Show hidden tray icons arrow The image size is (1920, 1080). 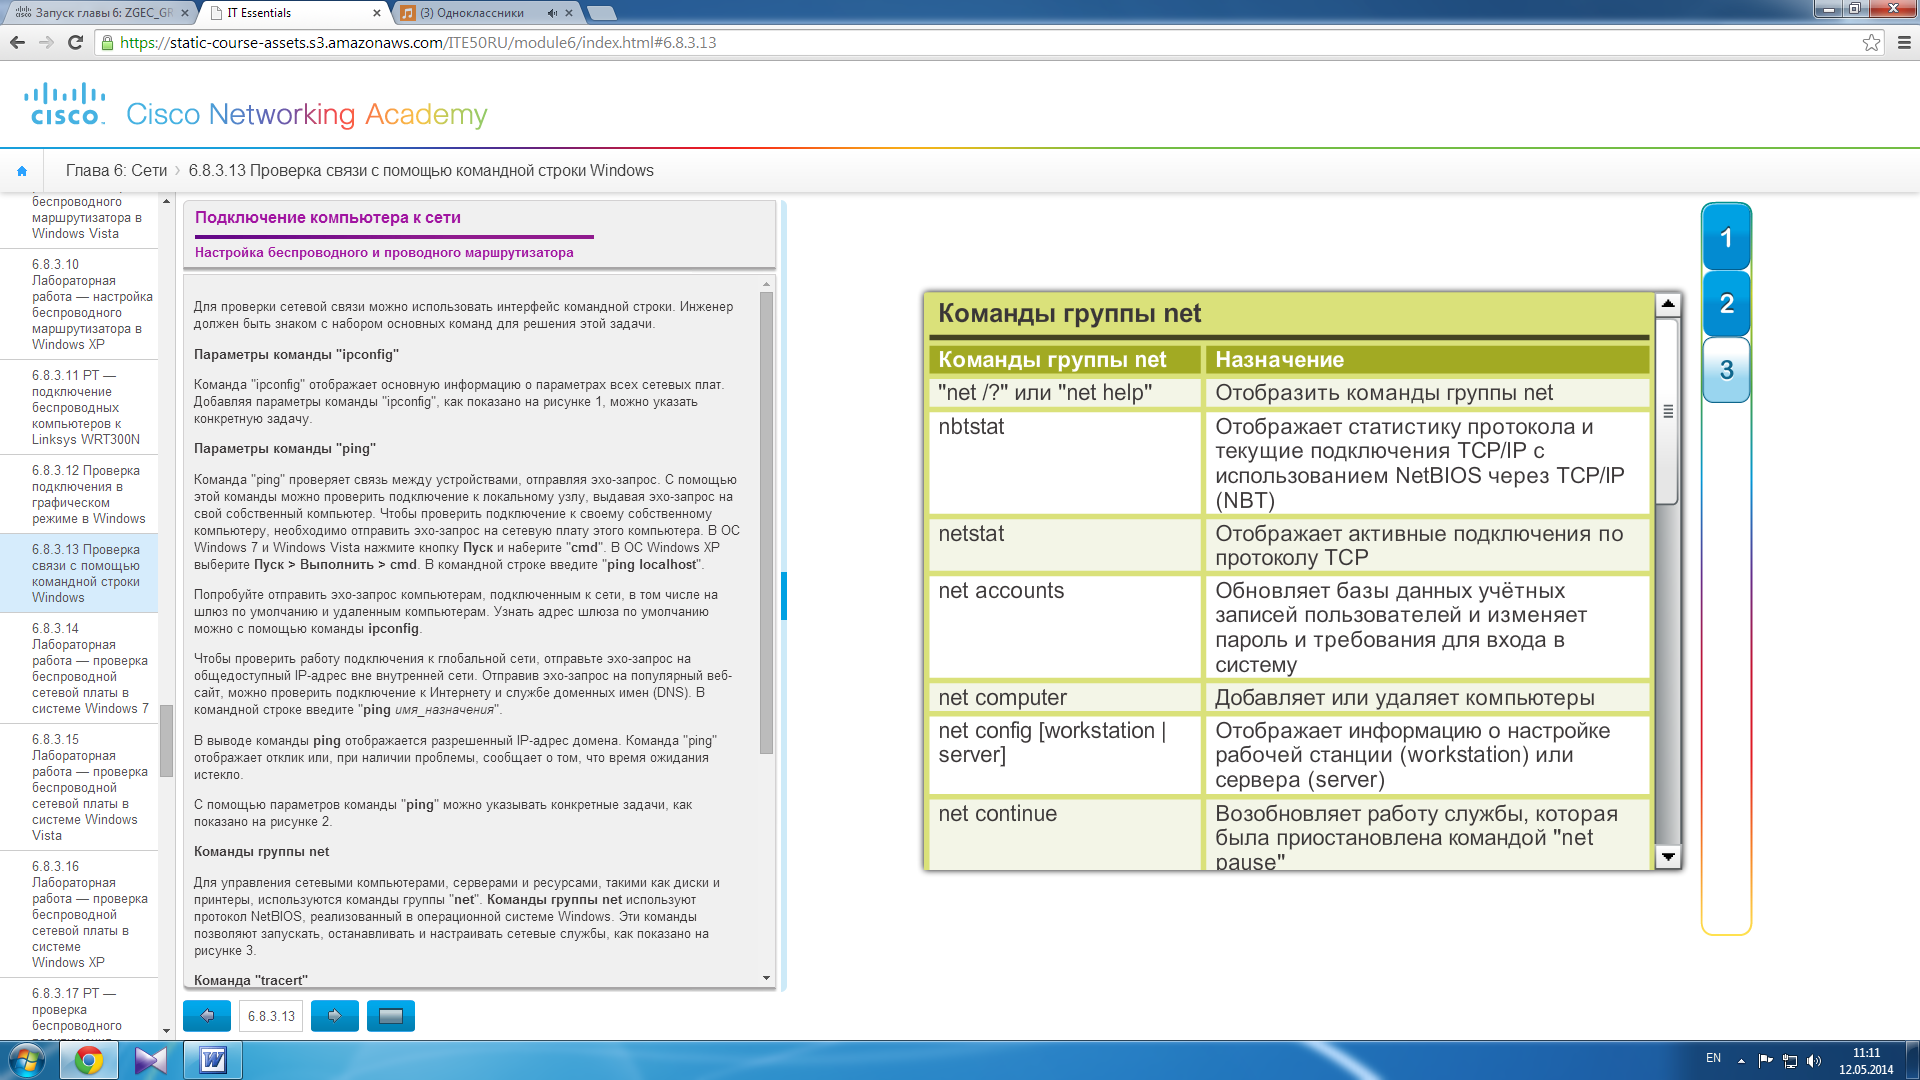(1741, 1061)
